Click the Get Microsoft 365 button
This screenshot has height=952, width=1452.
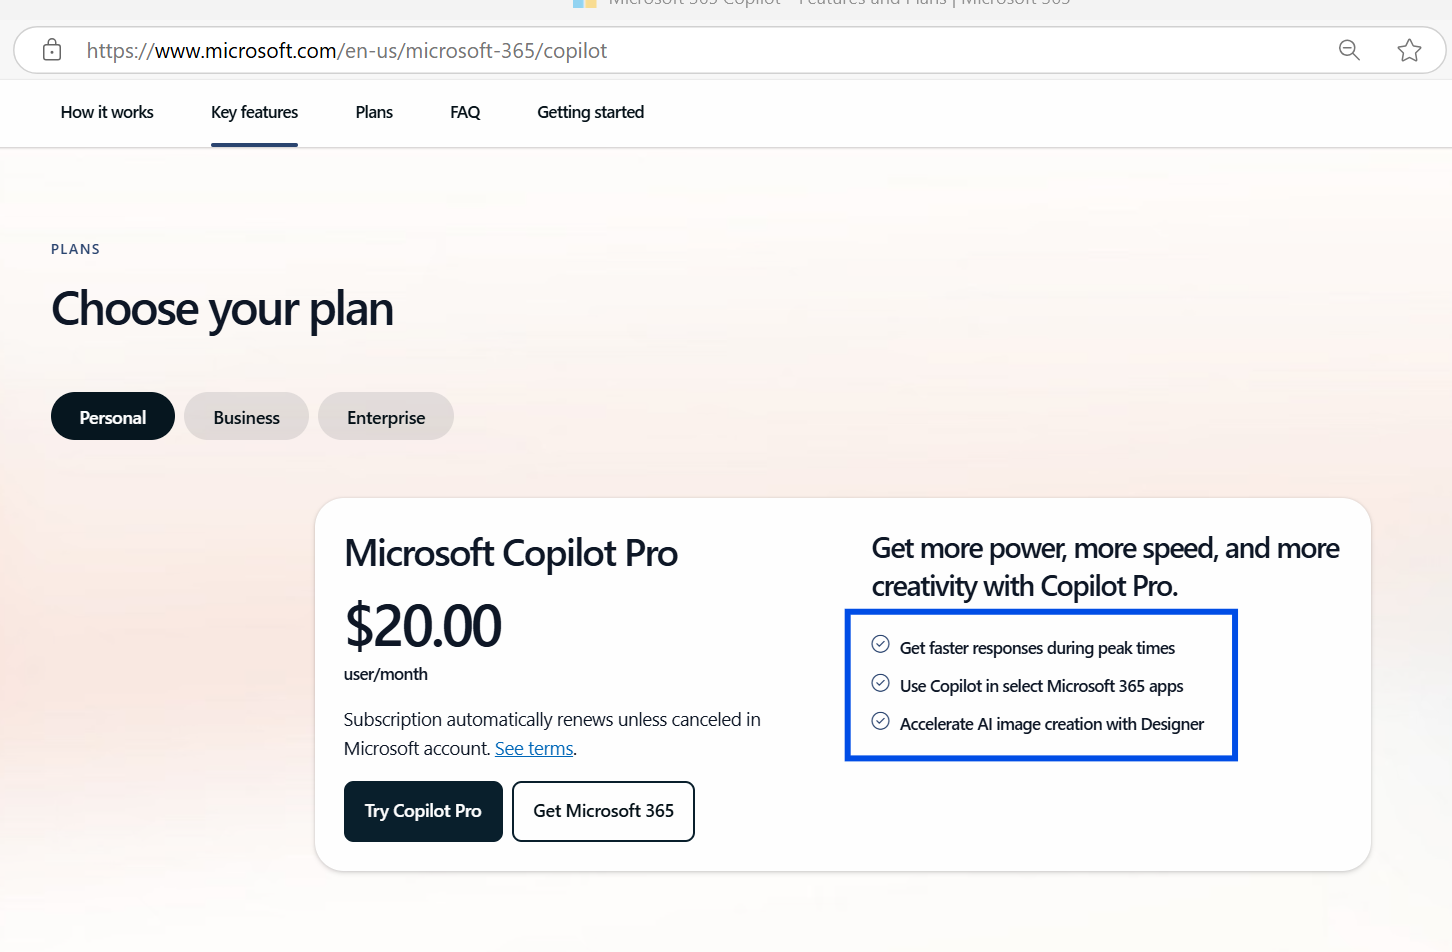click(x=603, y=811)
